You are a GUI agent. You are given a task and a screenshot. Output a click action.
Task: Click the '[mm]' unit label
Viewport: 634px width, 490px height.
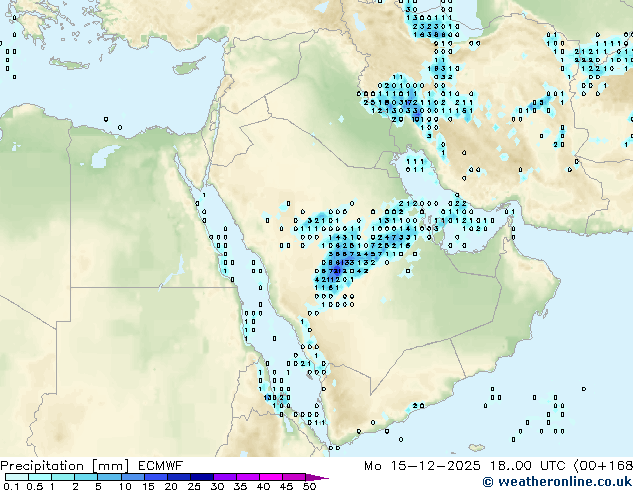click(110, 466)
